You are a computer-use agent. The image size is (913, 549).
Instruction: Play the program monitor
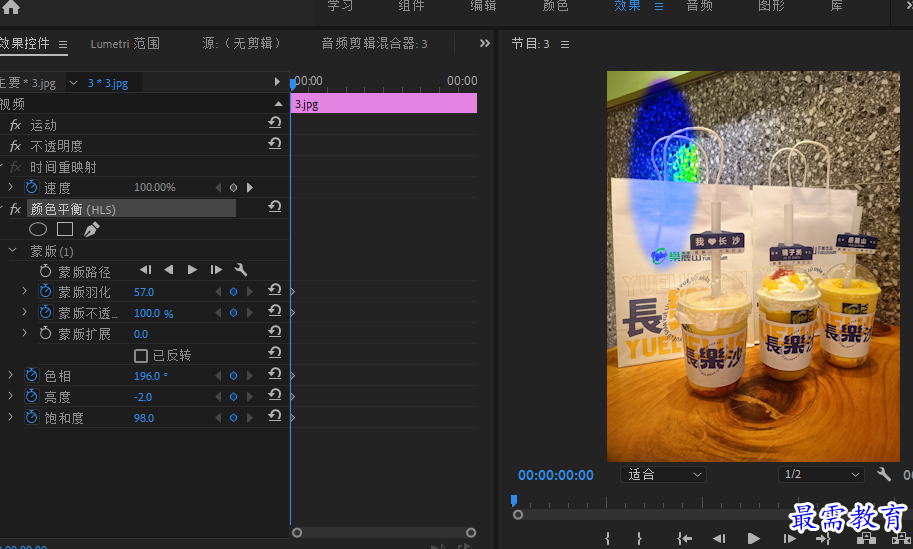click(x=753, y=539)
